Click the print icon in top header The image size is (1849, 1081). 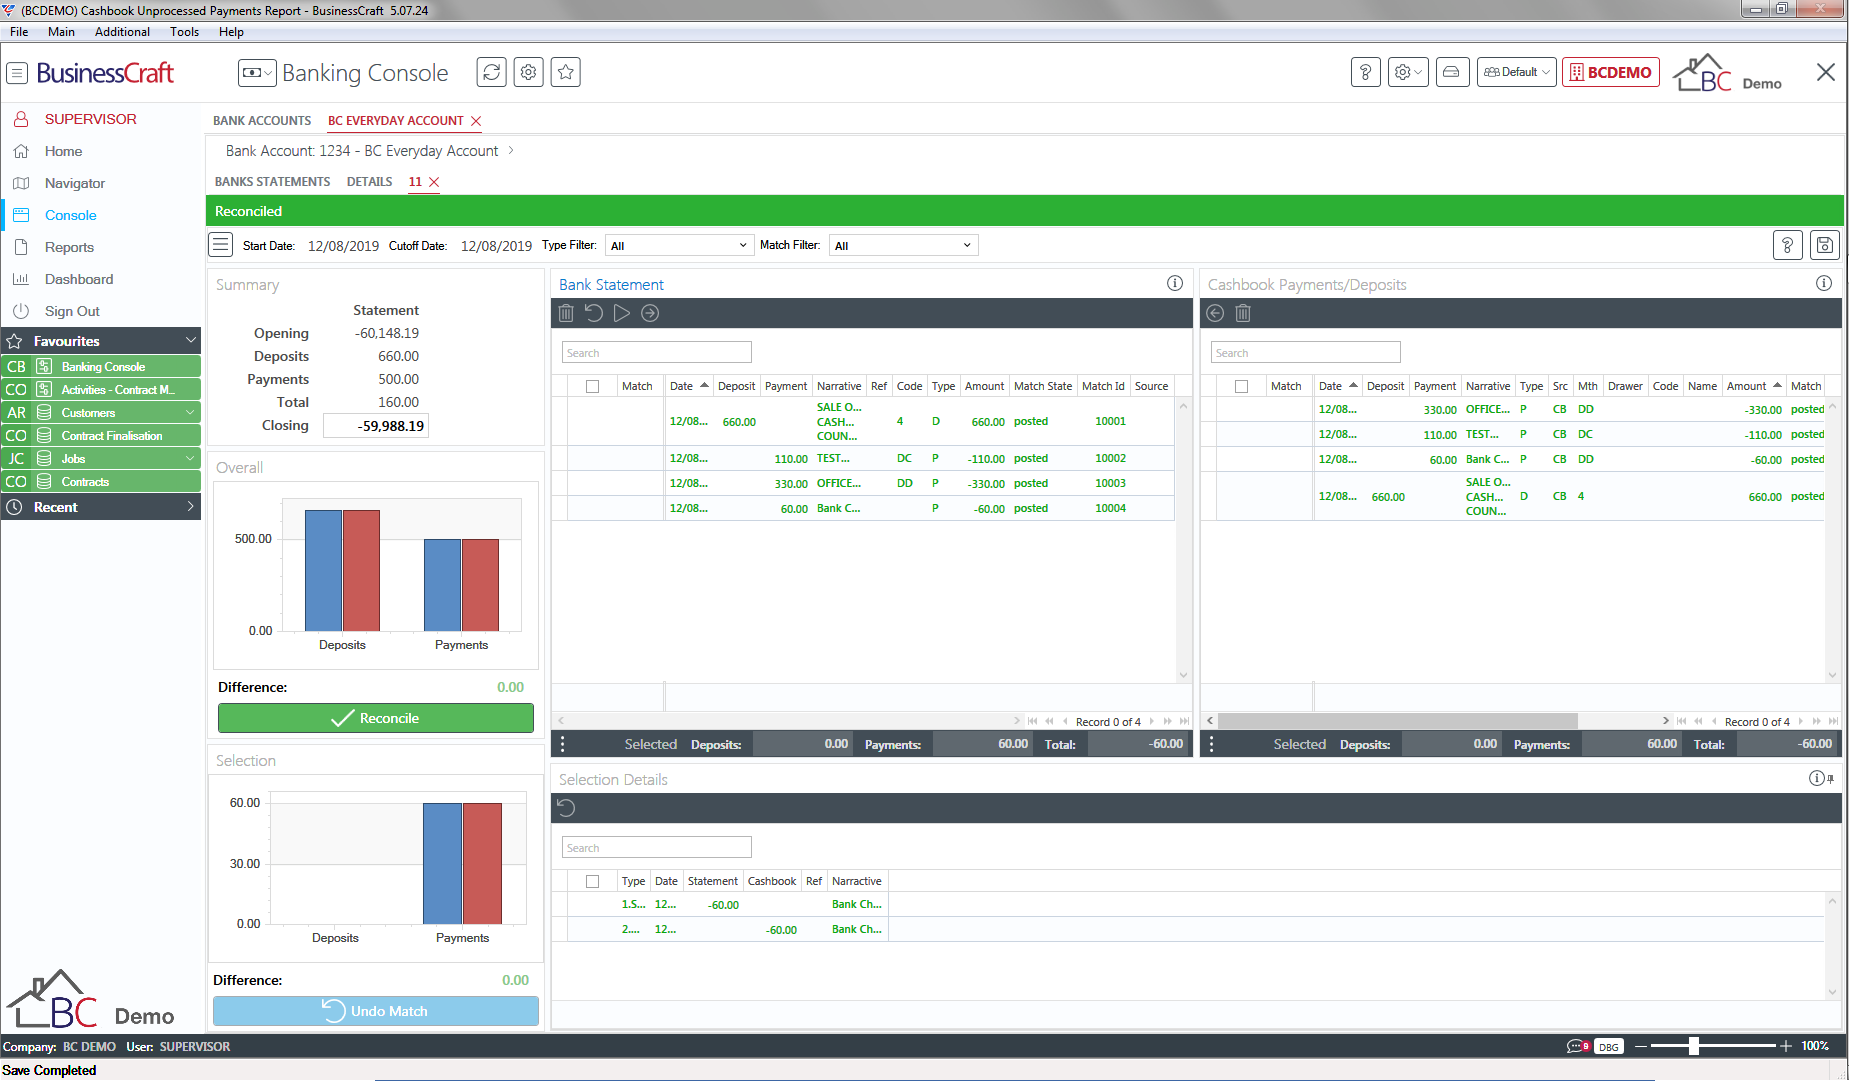pos(1451,72)
